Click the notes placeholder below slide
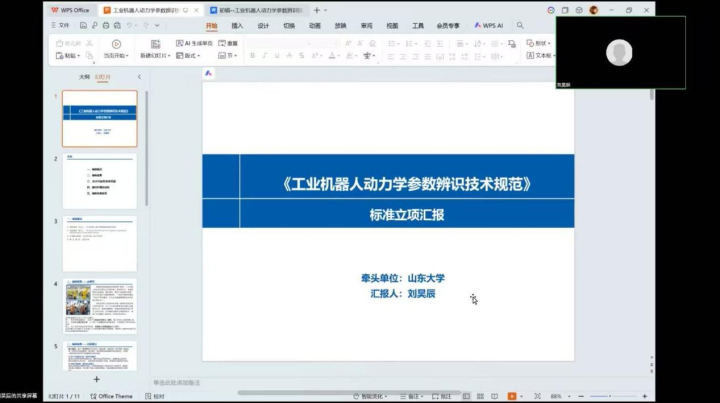 coord(177,382)
